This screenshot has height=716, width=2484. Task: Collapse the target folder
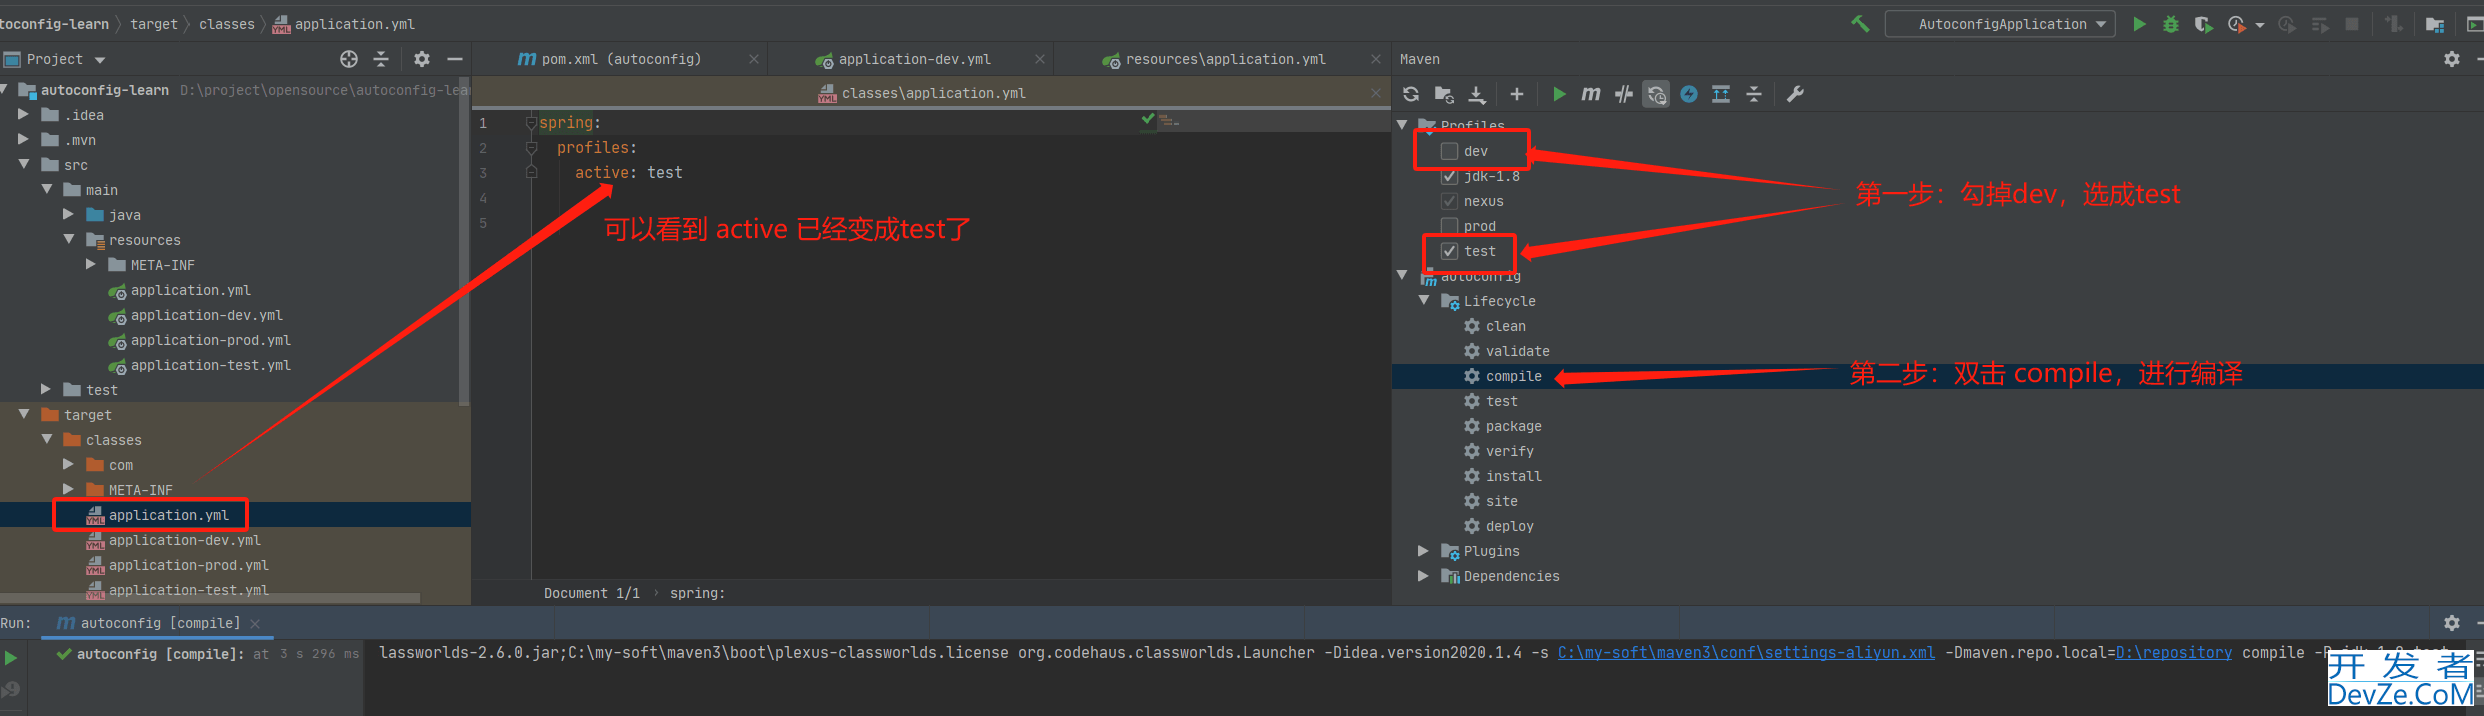(23, 415)
